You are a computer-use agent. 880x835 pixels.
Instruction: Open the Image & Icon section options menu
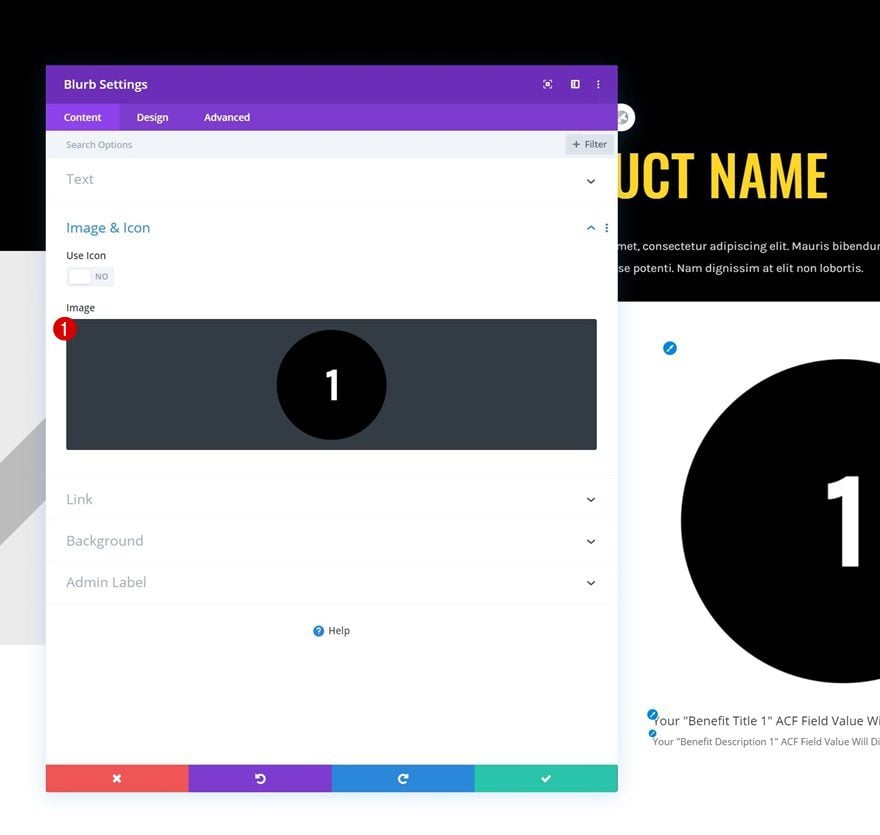point(607,228)
